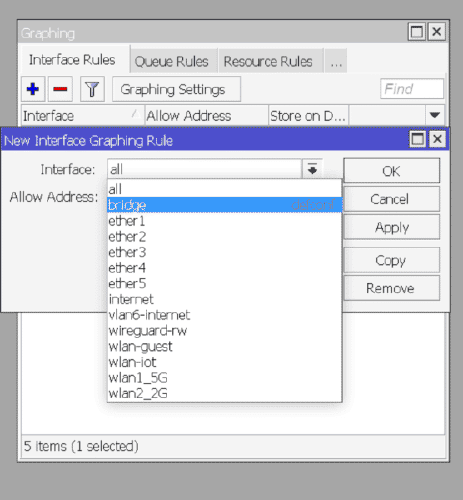Select 'wlan2_2G' from the list
The image size is (463, 500).
[224, 393]
